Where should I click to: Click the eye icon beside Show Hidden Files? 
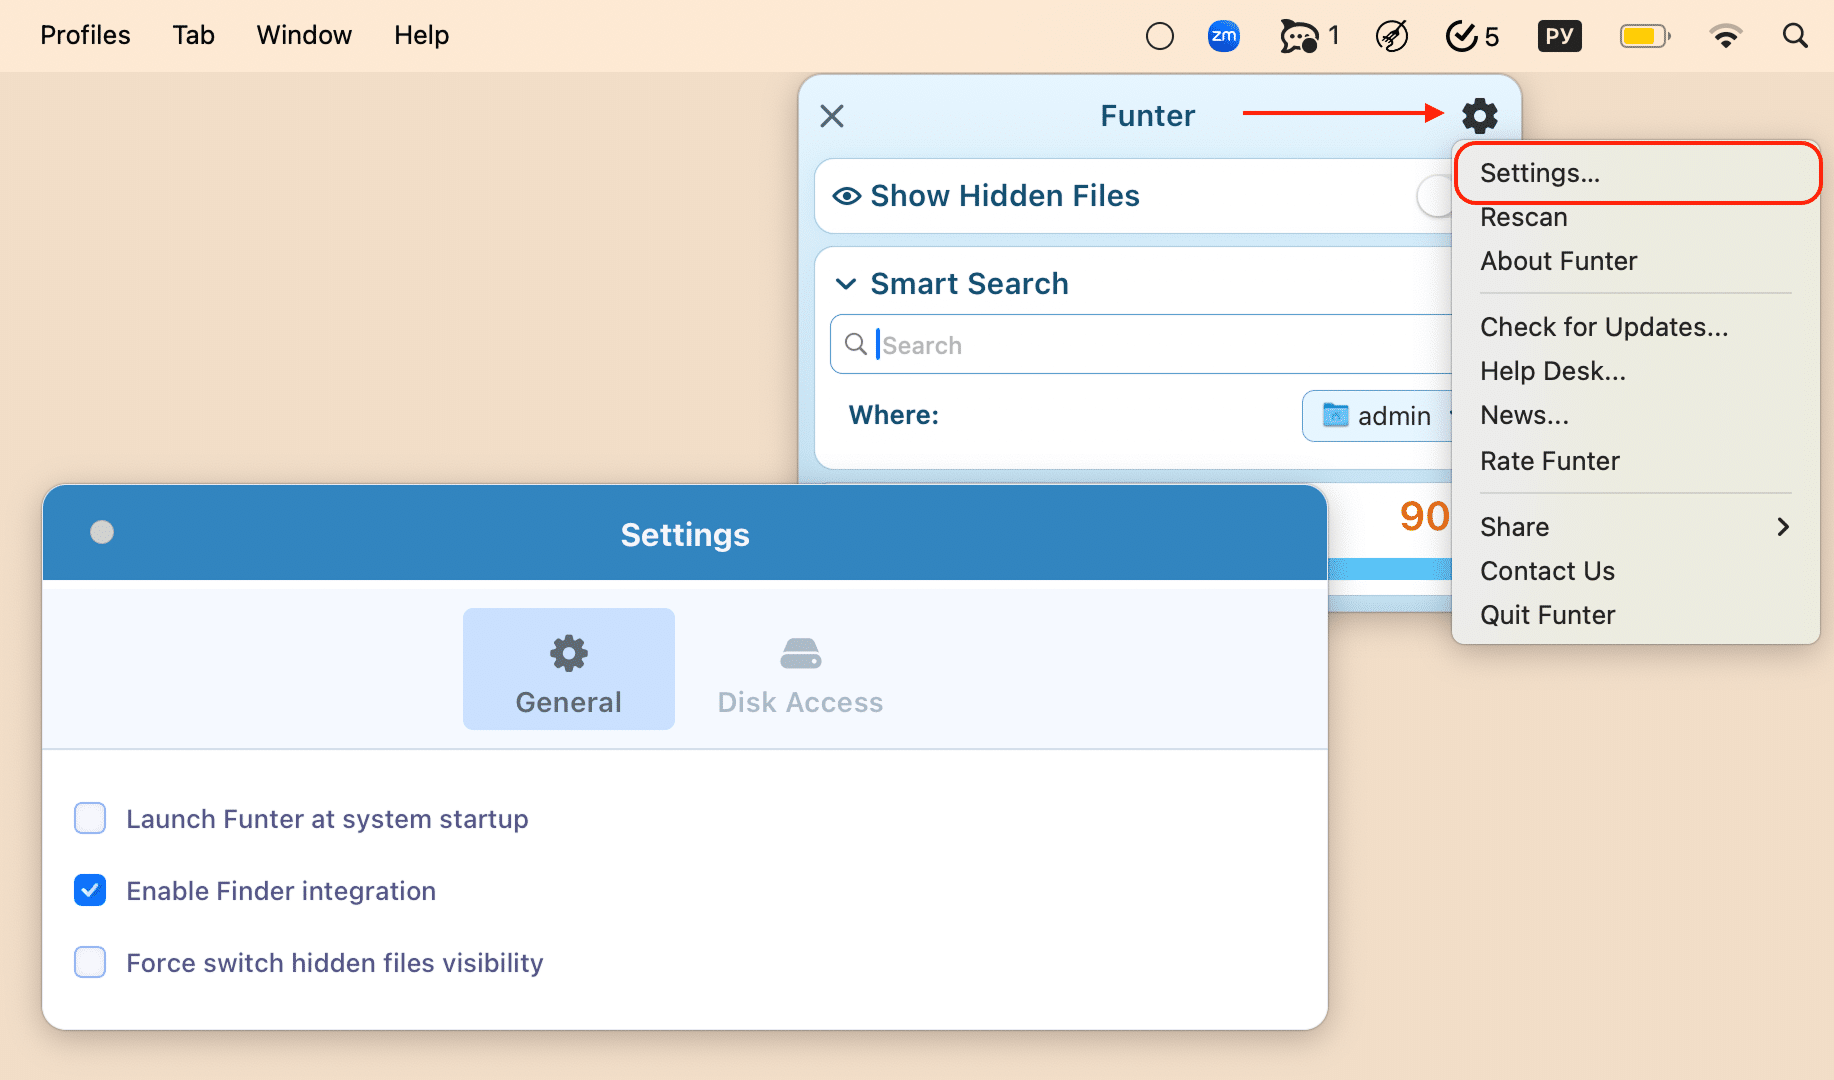point(847,196)
